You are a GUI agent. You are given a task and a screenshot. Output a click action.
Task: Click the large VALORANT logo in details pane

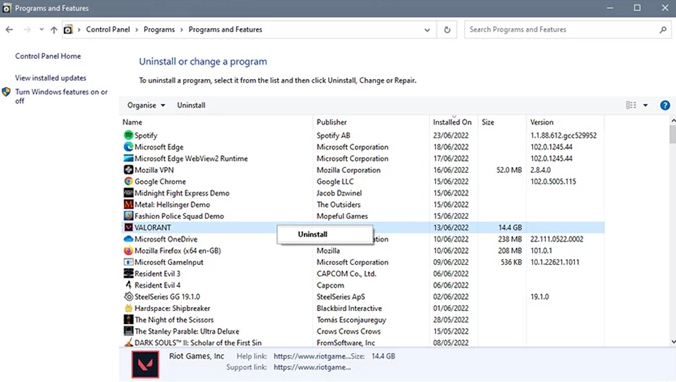[x=145, y=364]
